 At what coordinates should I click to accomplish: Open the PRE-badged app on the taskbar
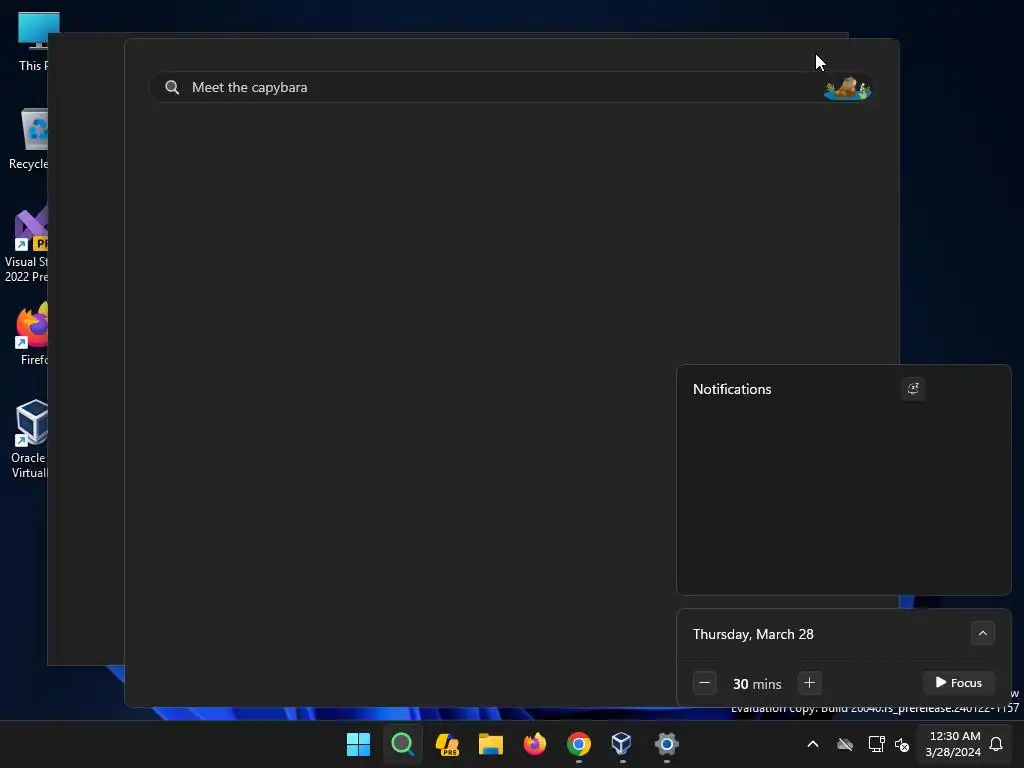pos(447,744)
